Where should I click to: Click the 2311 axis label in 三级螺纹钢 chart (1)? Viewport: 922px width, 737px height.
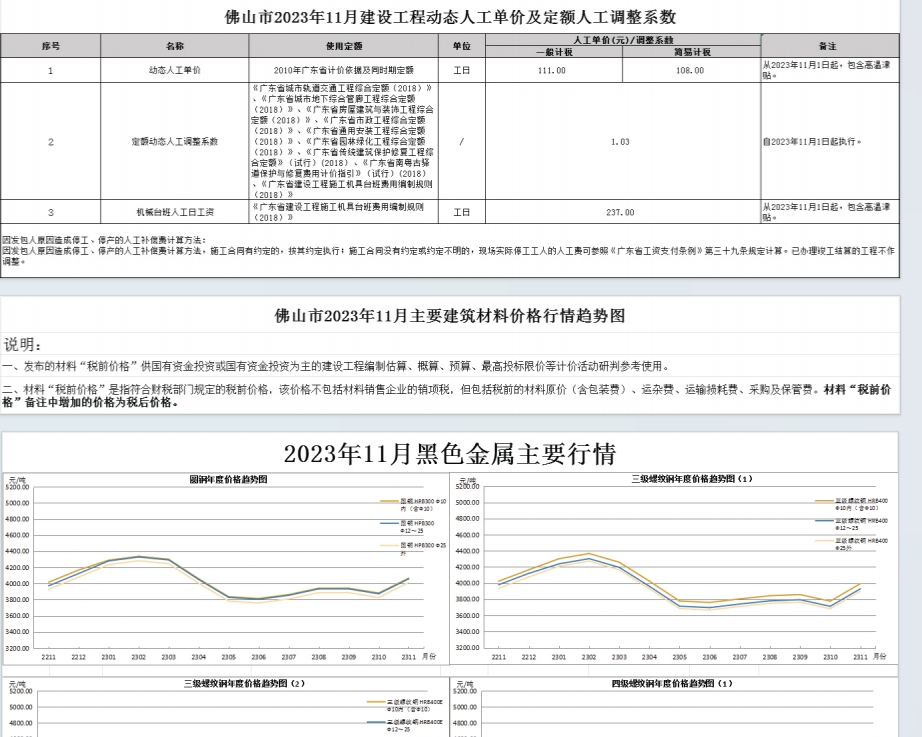tap(860, 657)
